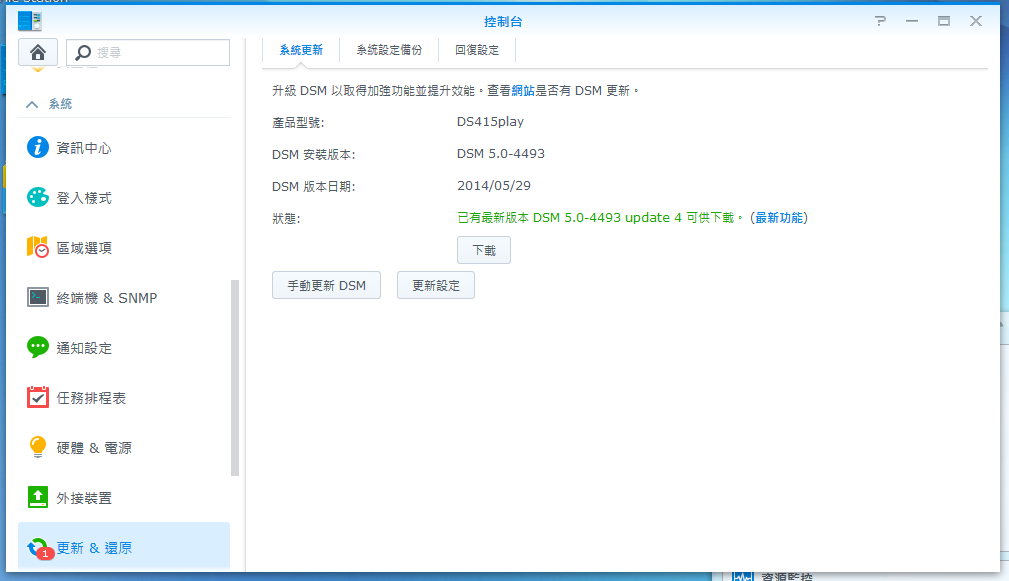1009x581 pixels.
Task: Open the 最新功能 link
Action: 779,217
